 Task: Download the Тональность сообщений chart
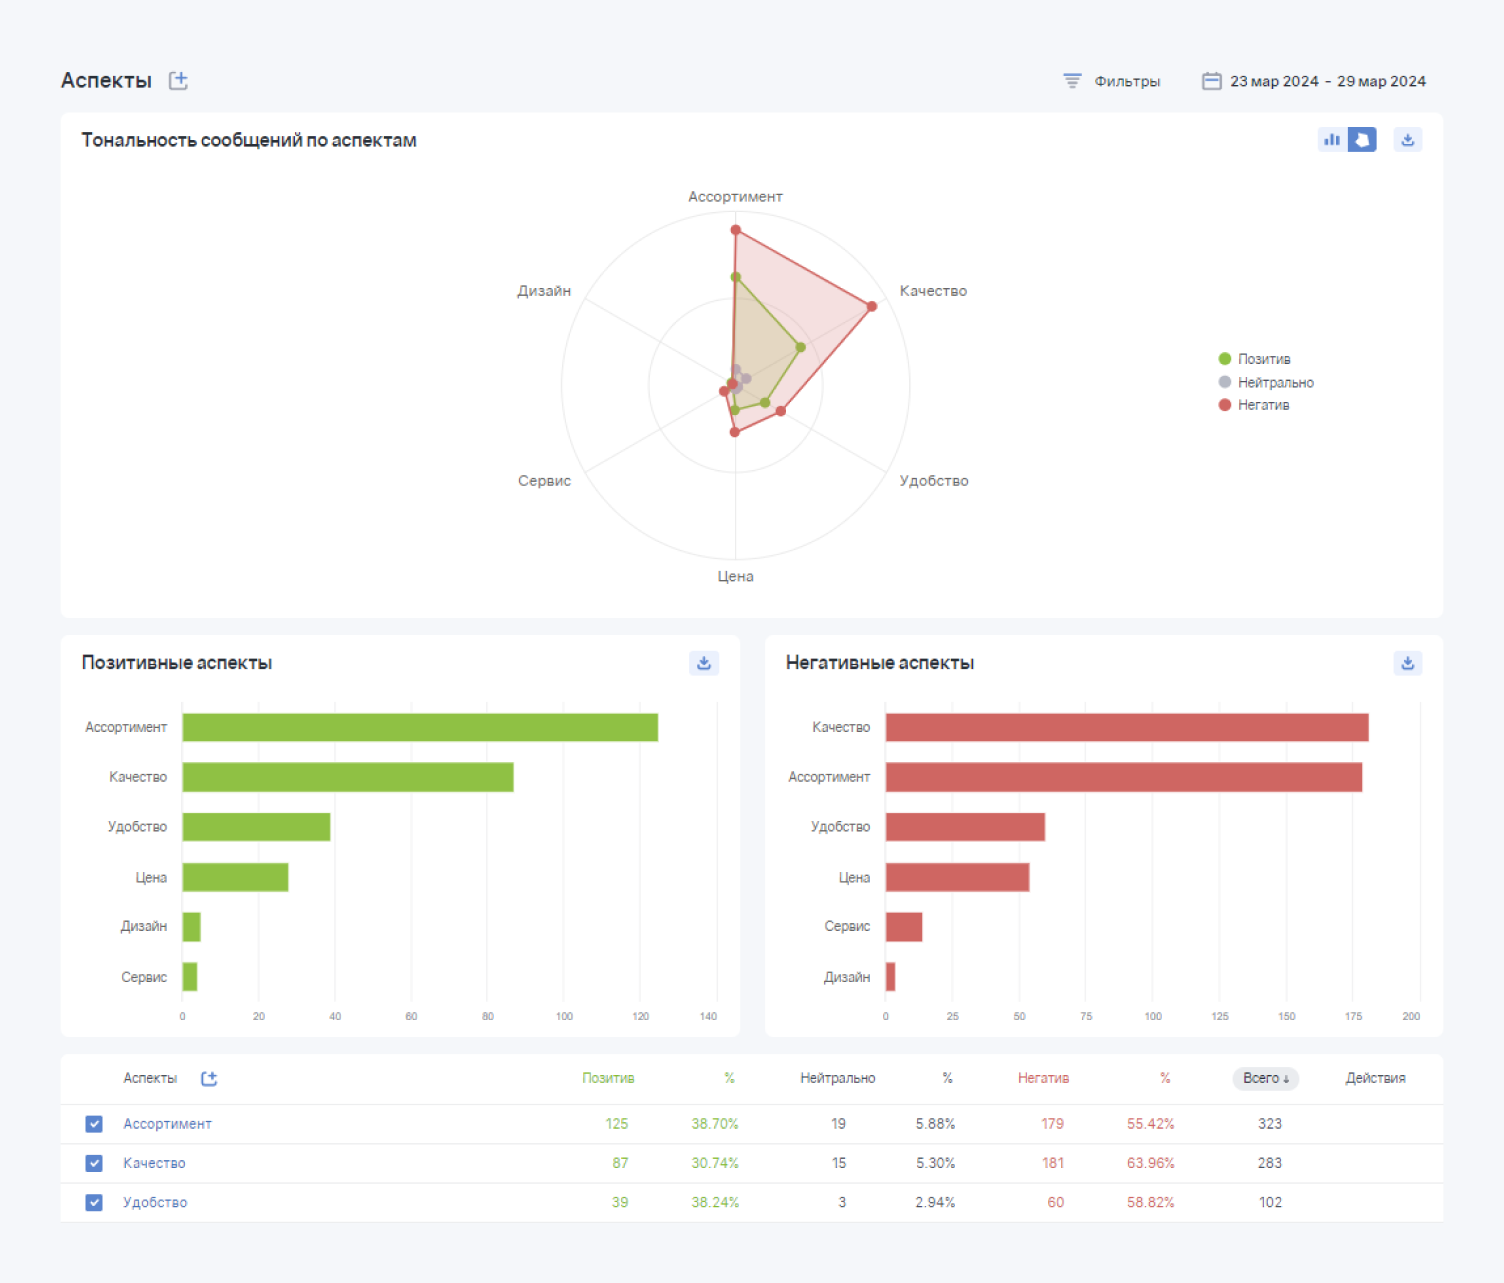coord(1408,140)
